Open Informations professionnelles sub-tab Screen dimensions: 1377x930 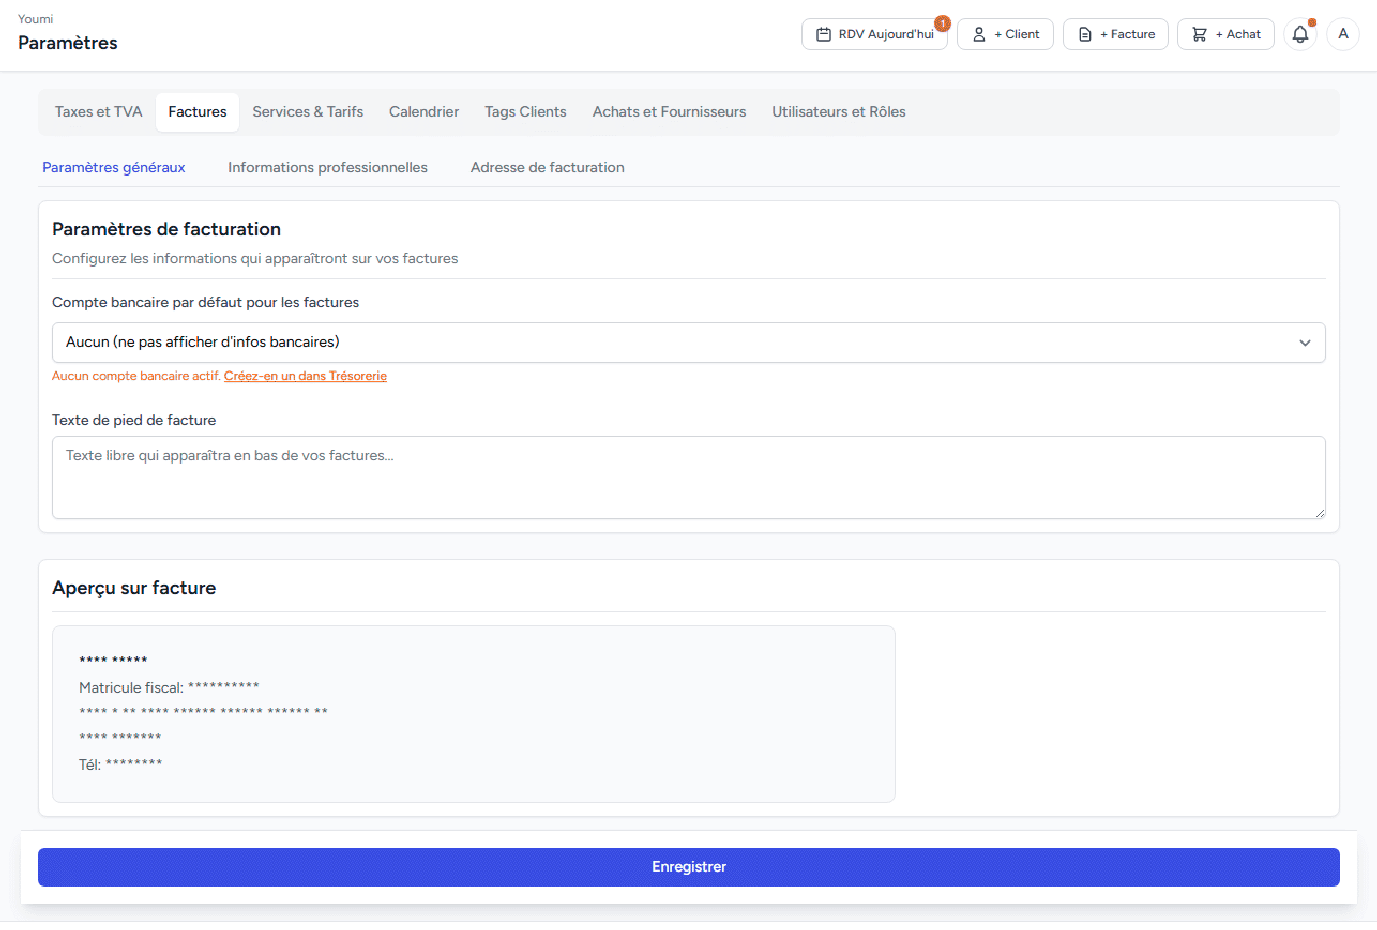pyautogui.click(x=327, y=167)
